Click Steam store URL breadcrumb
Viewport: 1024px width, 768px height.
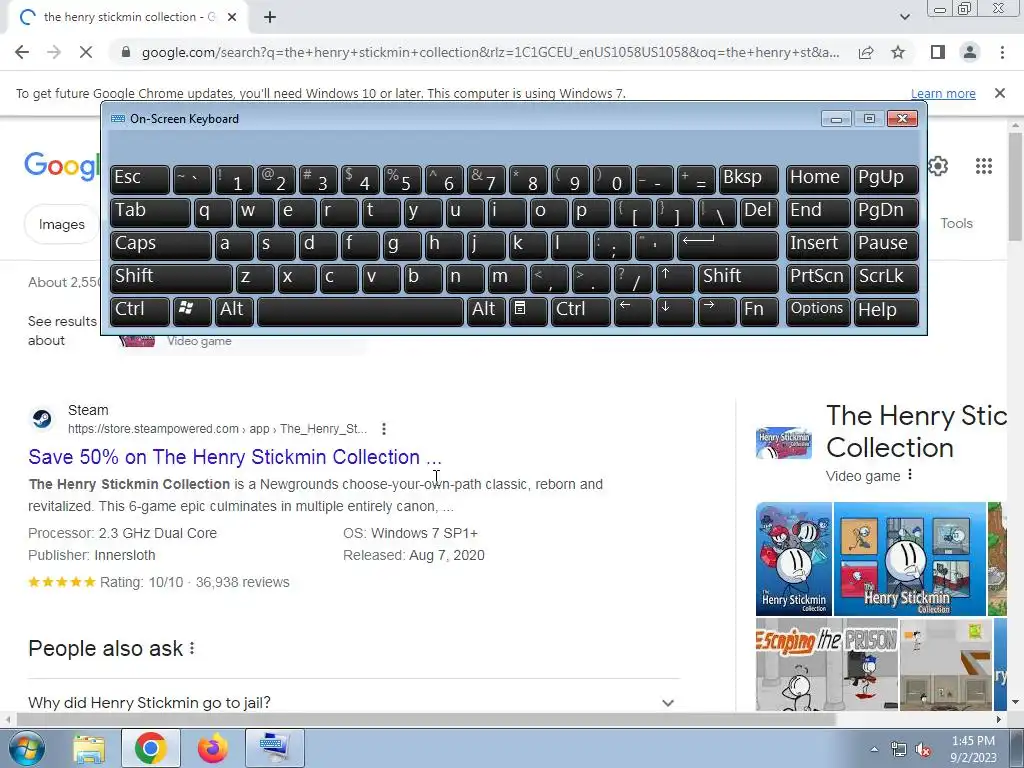coord(217,429)
